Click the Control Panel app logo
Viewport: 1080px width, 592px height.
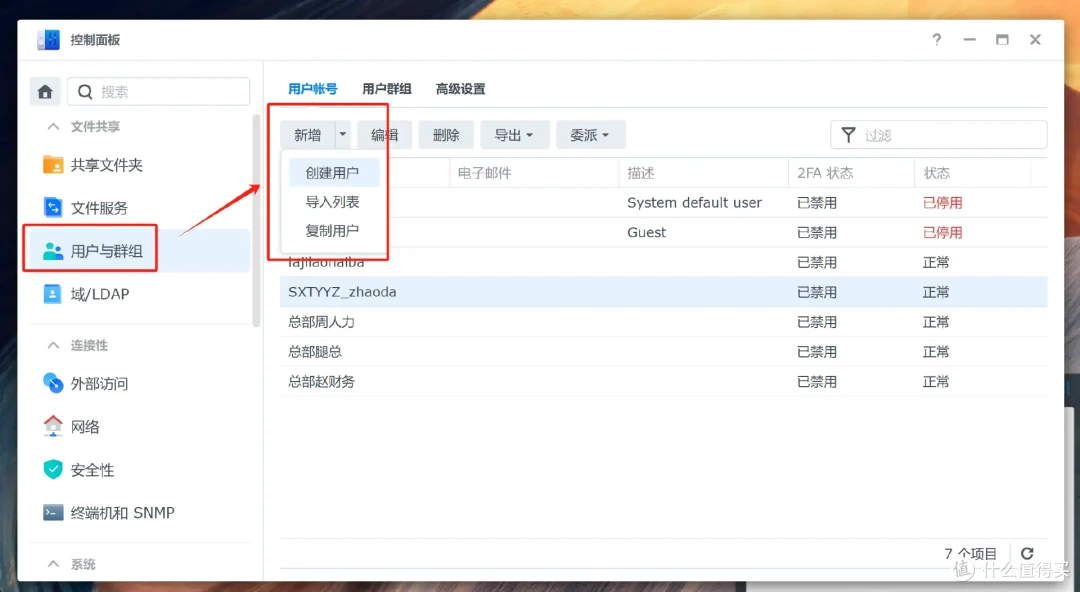point(48,40)
